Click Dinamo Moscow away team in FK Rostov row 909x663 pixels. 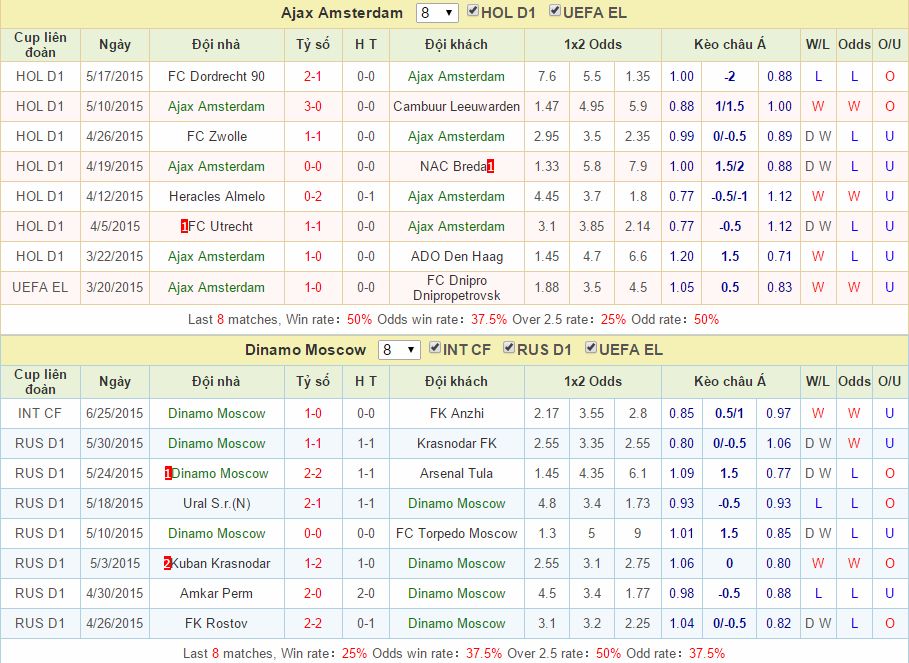(457, 624)
